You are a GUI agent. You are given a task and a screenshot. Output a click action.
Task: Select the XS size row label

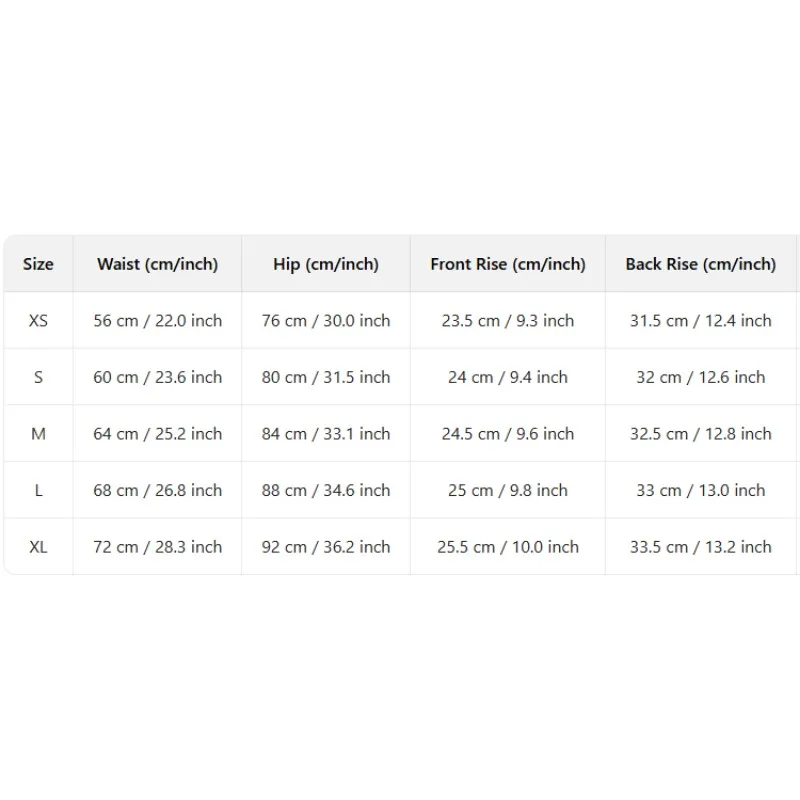pyautogui.click(x=38, y=320)
